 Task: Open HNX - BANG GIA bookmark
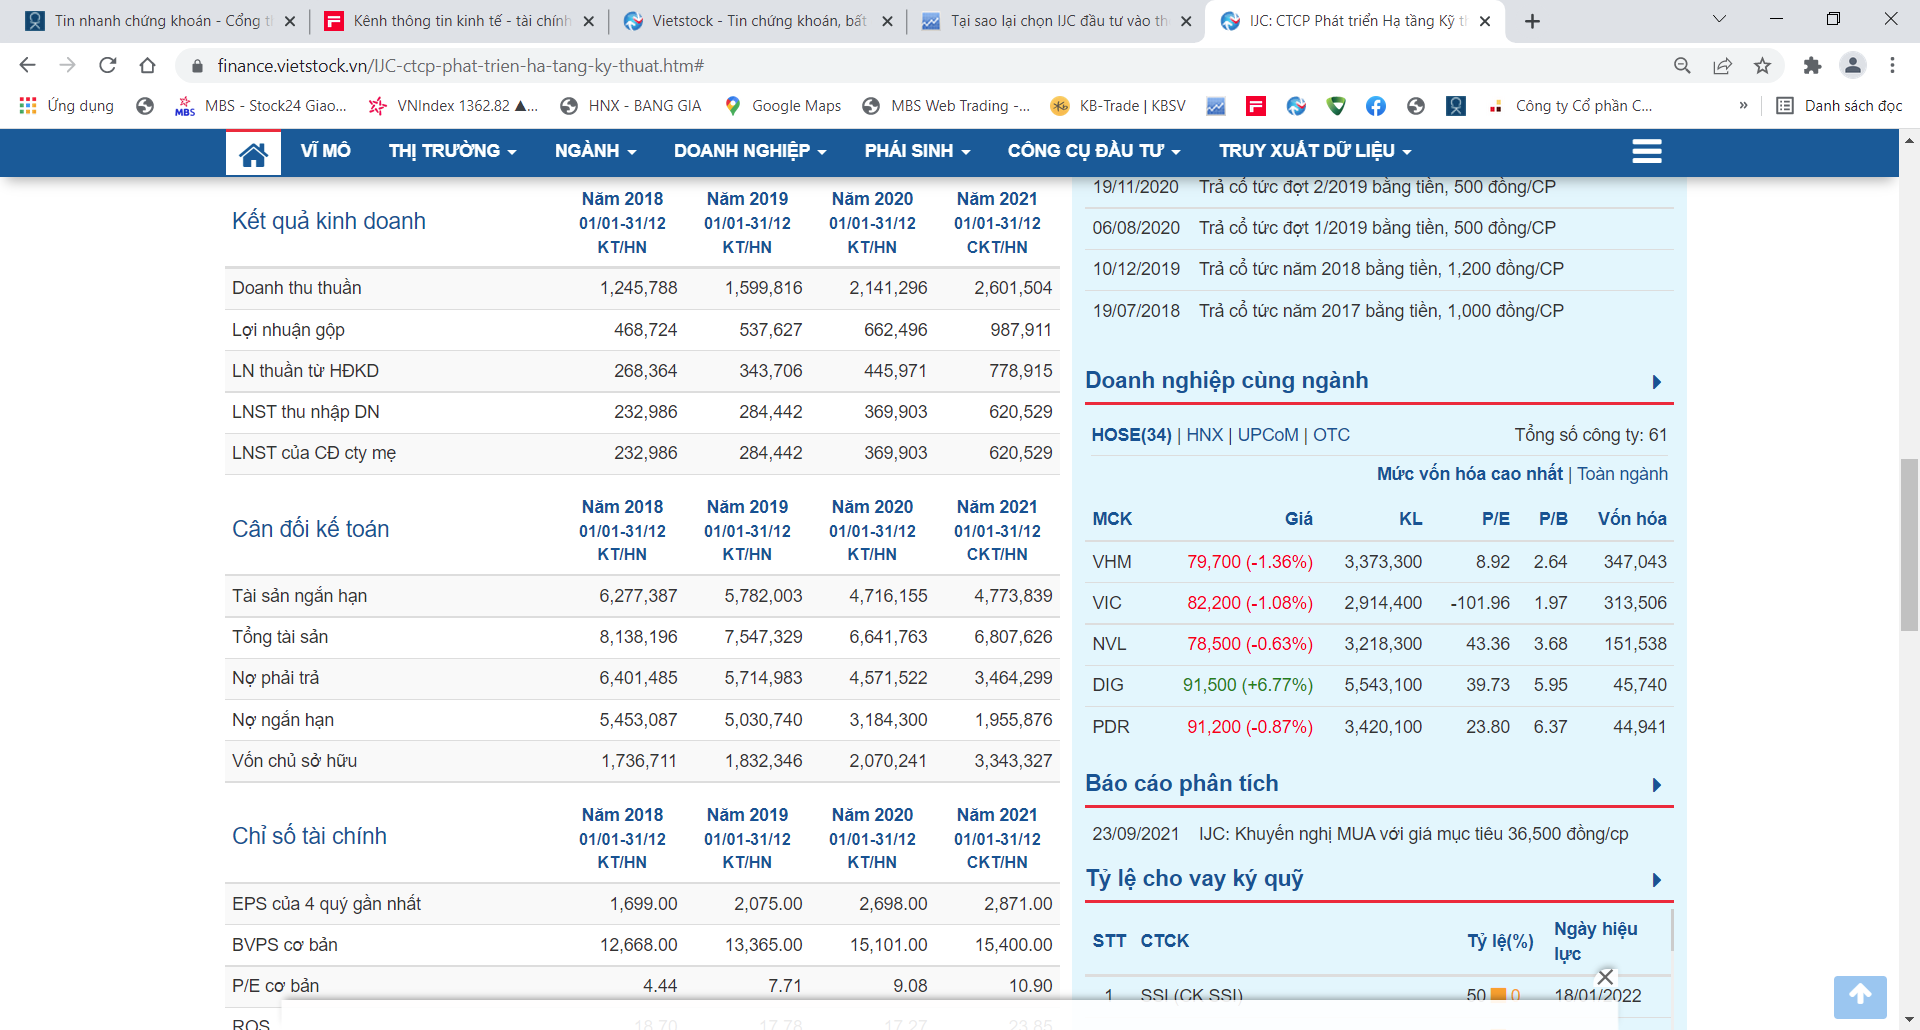(x=631, y=106)
